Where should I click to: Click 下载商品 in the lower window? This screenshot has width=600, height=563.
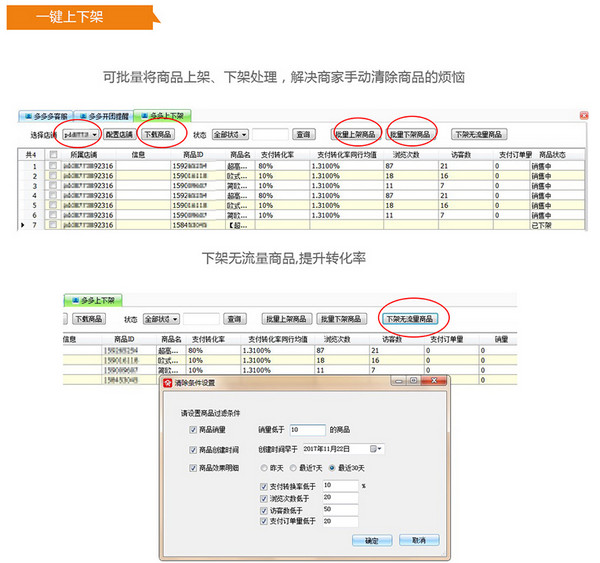pyautogui.click(x=89, y=319)
